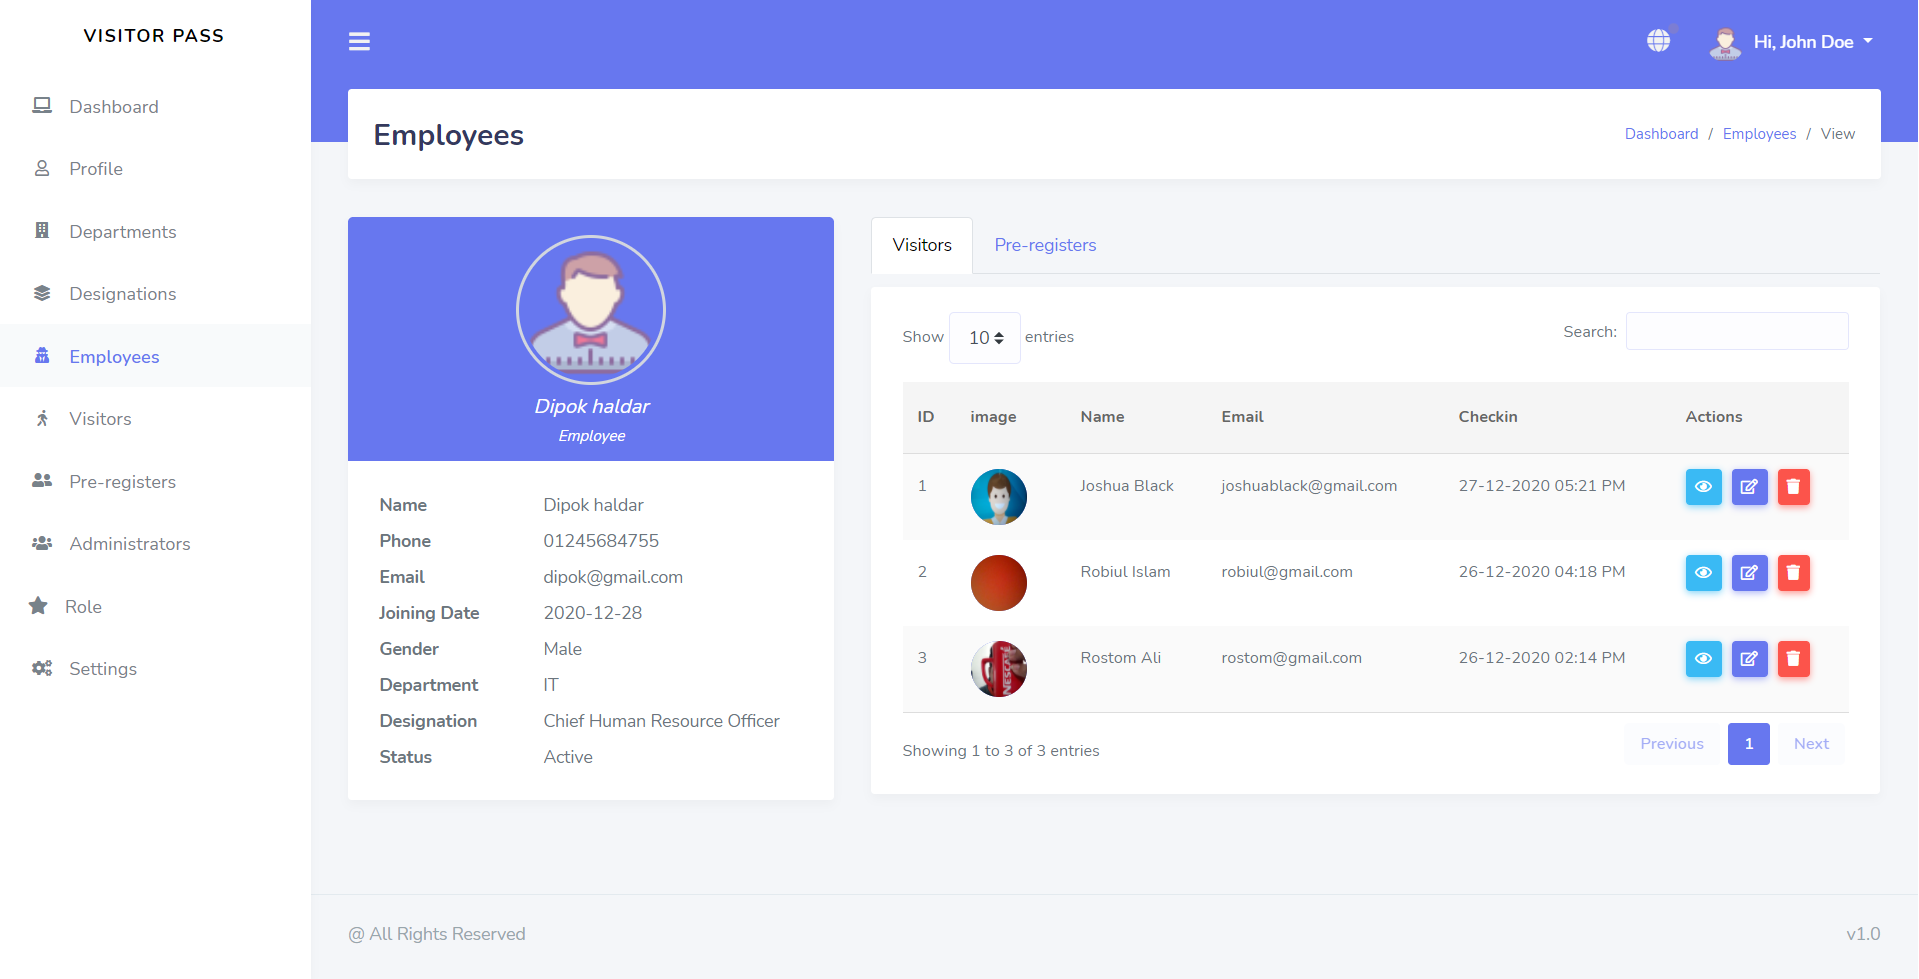Open the Show entries count selector
This screenshot has width=1919, height=979.
pyautogui.click(x=984, y=337)
